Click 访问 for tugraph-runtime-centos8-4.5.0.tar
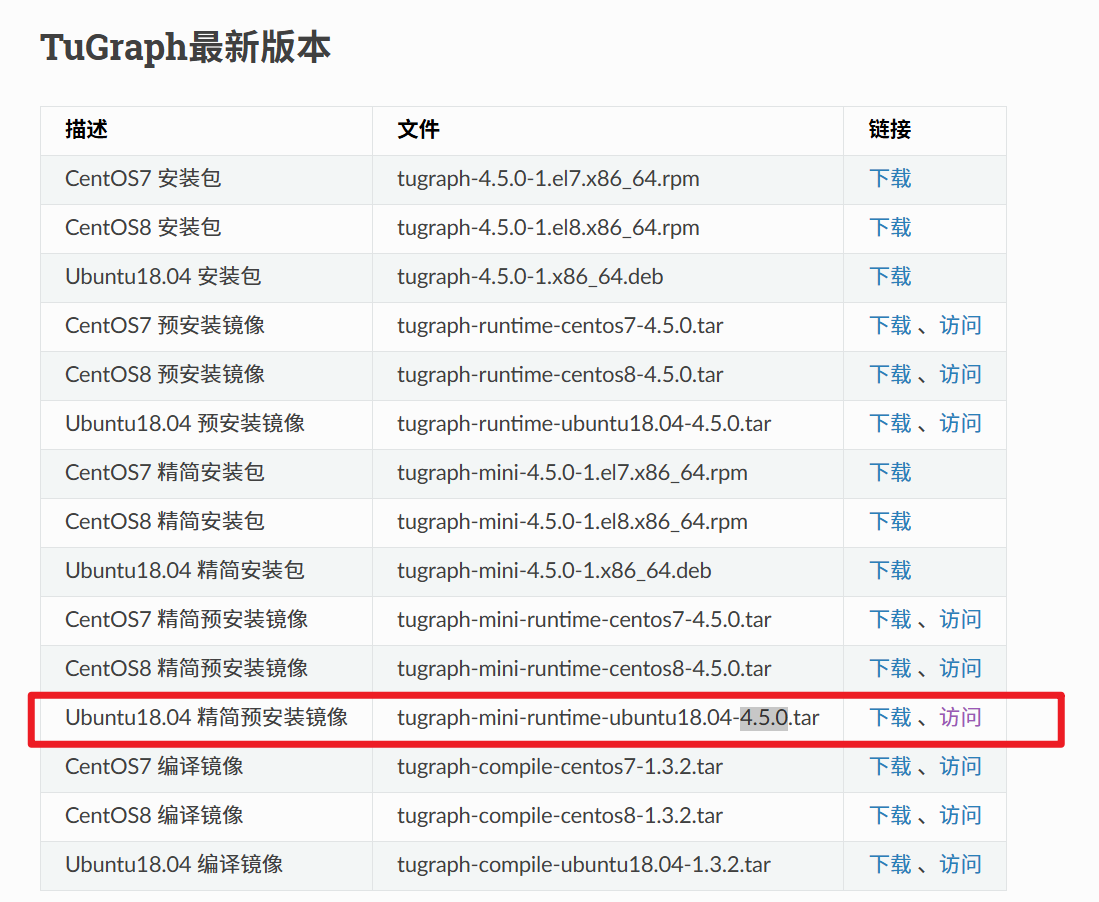 point(960,375)
